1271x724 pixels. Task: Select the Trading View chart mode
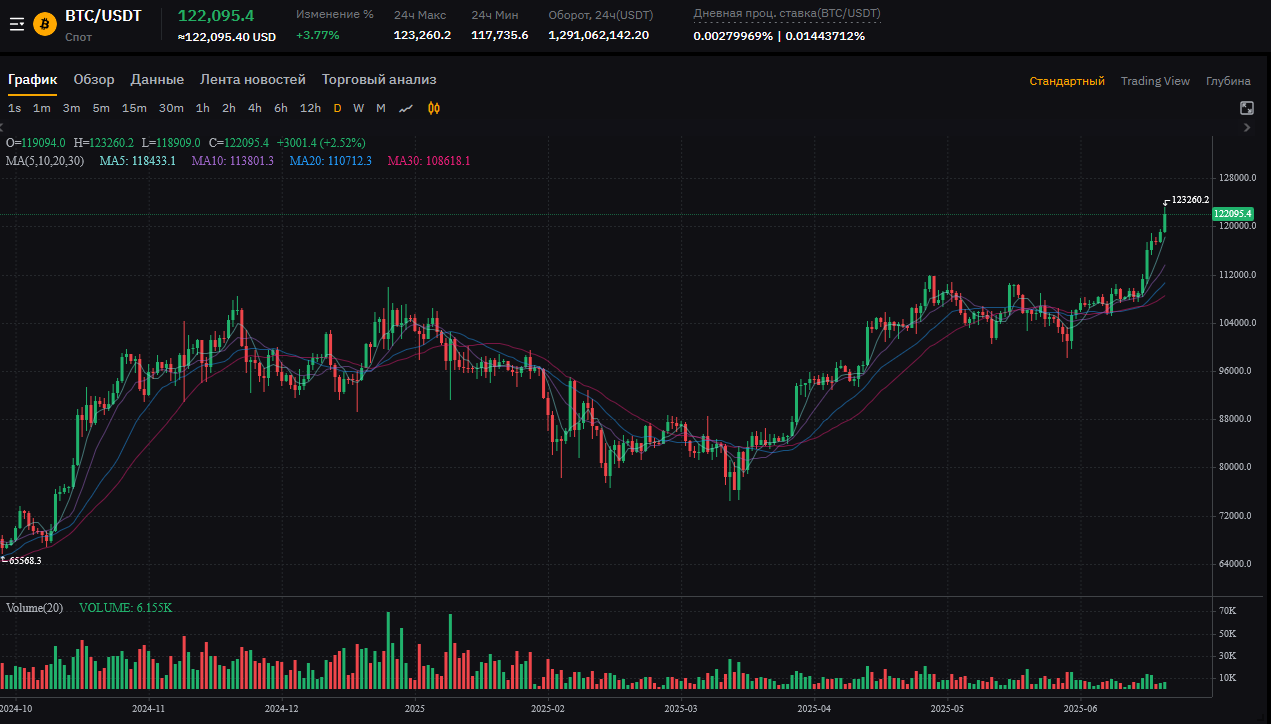pos(1155,81)
